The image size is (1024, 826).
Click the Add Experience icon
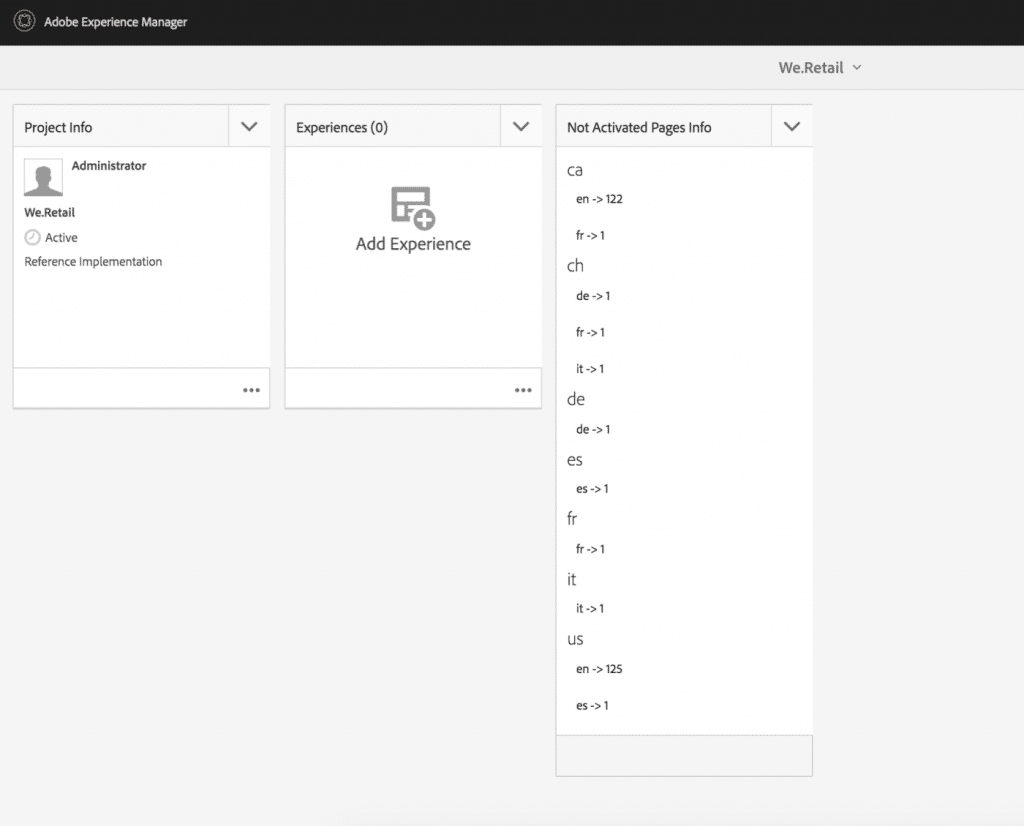coord(413,208)
